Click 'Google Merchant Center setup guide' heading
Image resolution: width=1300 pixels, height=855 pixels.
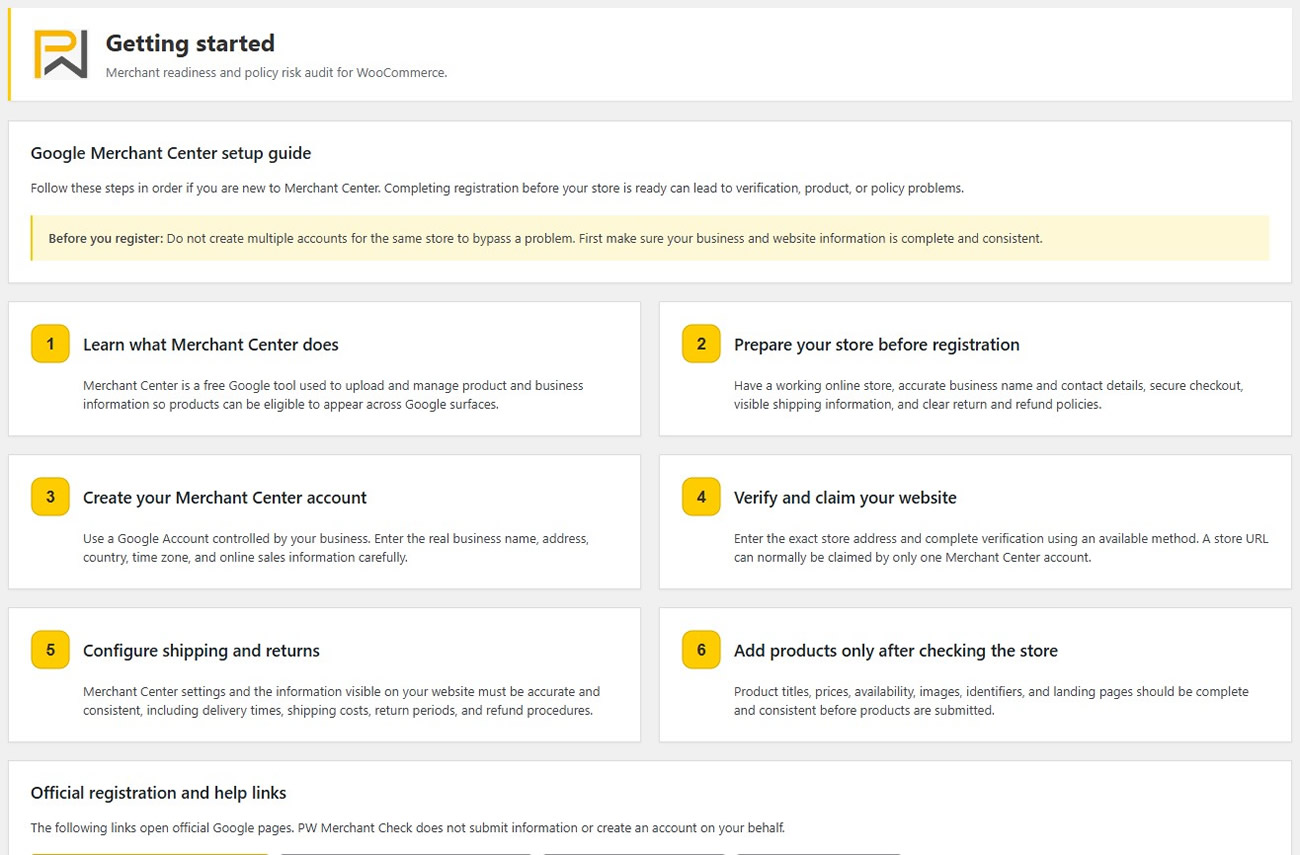[x=171, y=154]
